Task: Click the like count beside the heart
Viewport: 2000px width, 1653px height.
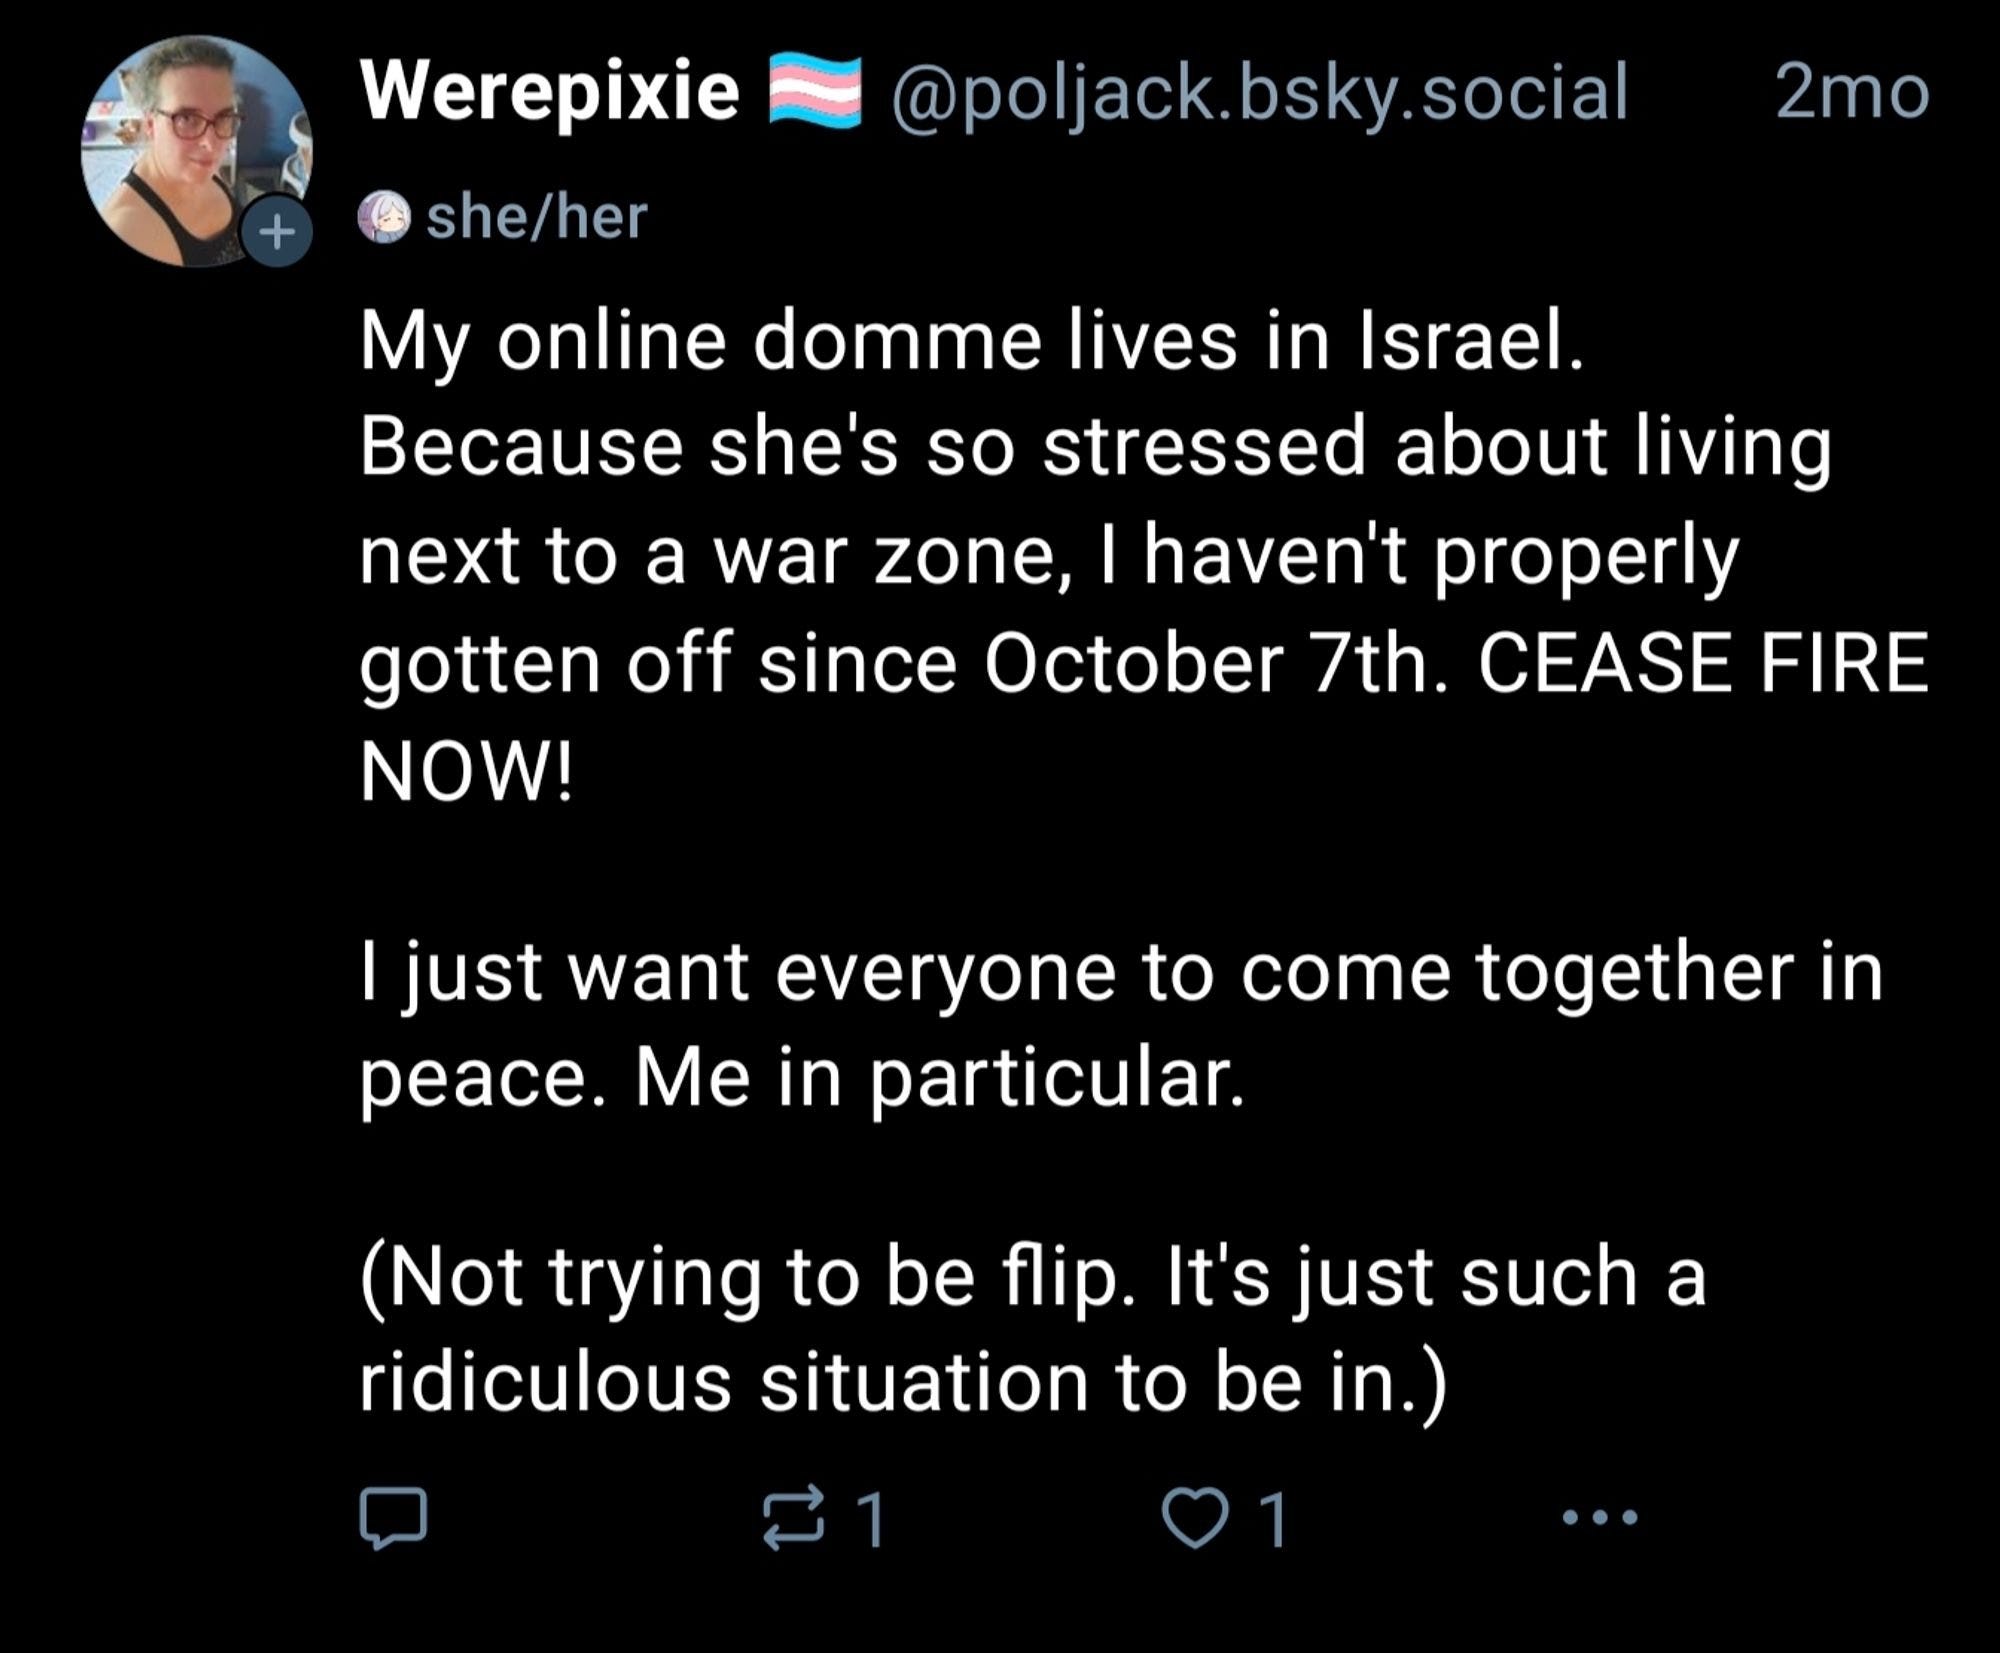Action: (1273, 1520)
